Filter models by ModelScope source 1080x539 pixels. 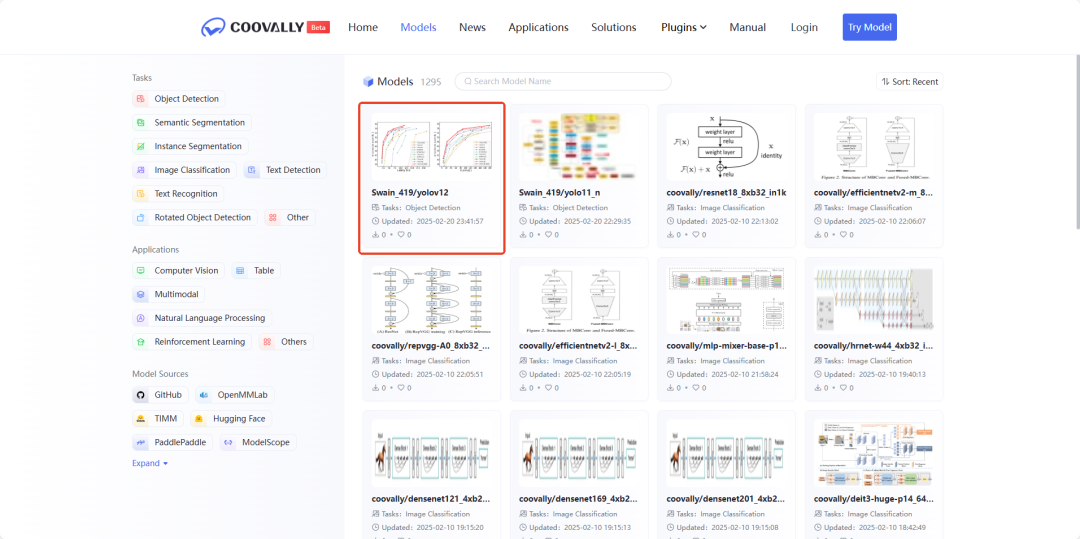pyautogui.click(x=258, y=443)
